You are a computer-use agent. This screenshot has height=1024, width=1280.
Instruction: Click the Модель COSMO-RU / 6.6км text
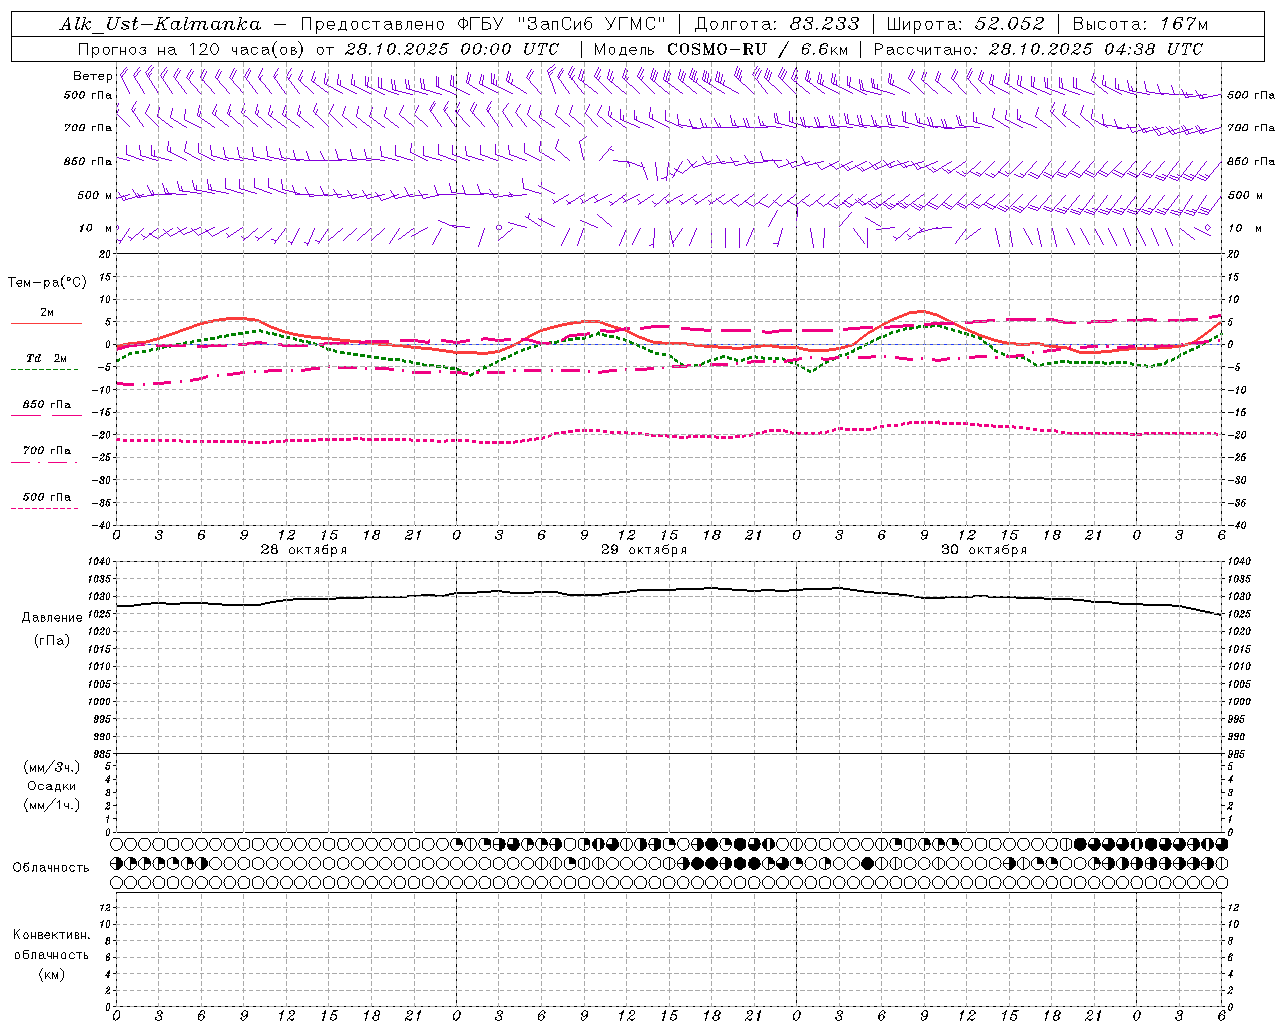click(721, 49)
